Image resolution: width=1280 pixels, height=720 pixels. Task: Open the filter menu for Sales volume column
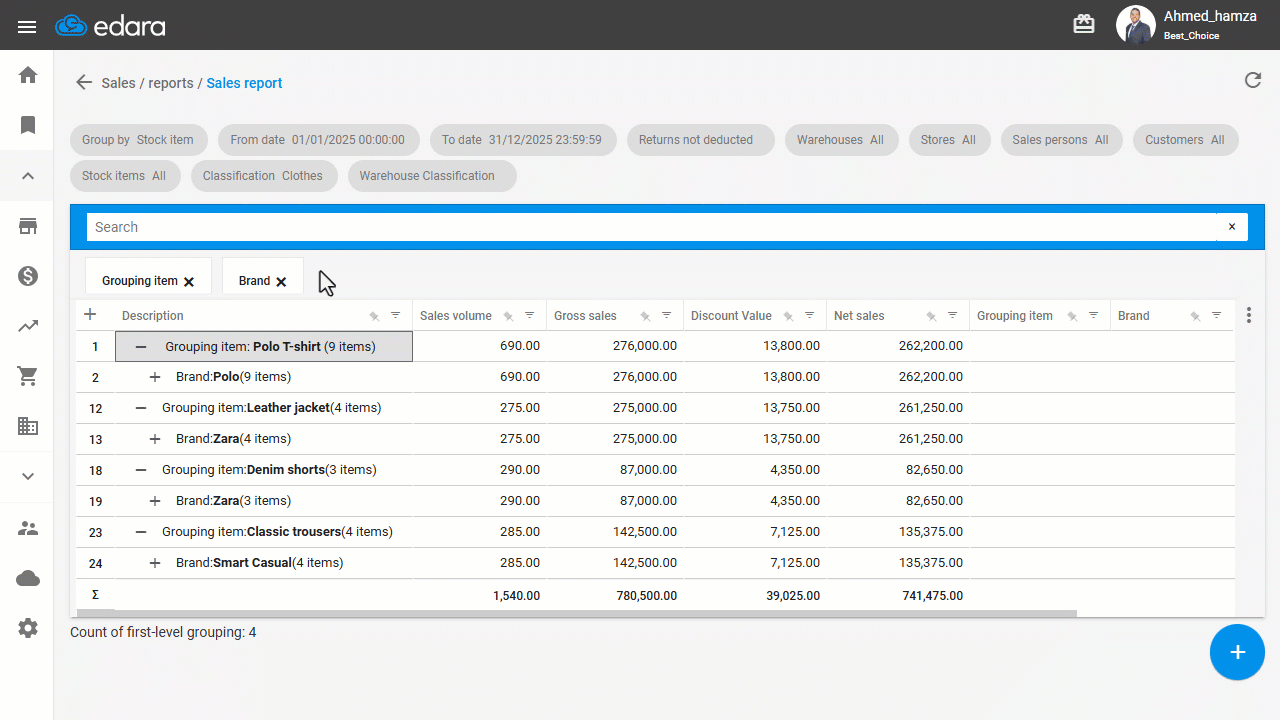pos(529,315)
